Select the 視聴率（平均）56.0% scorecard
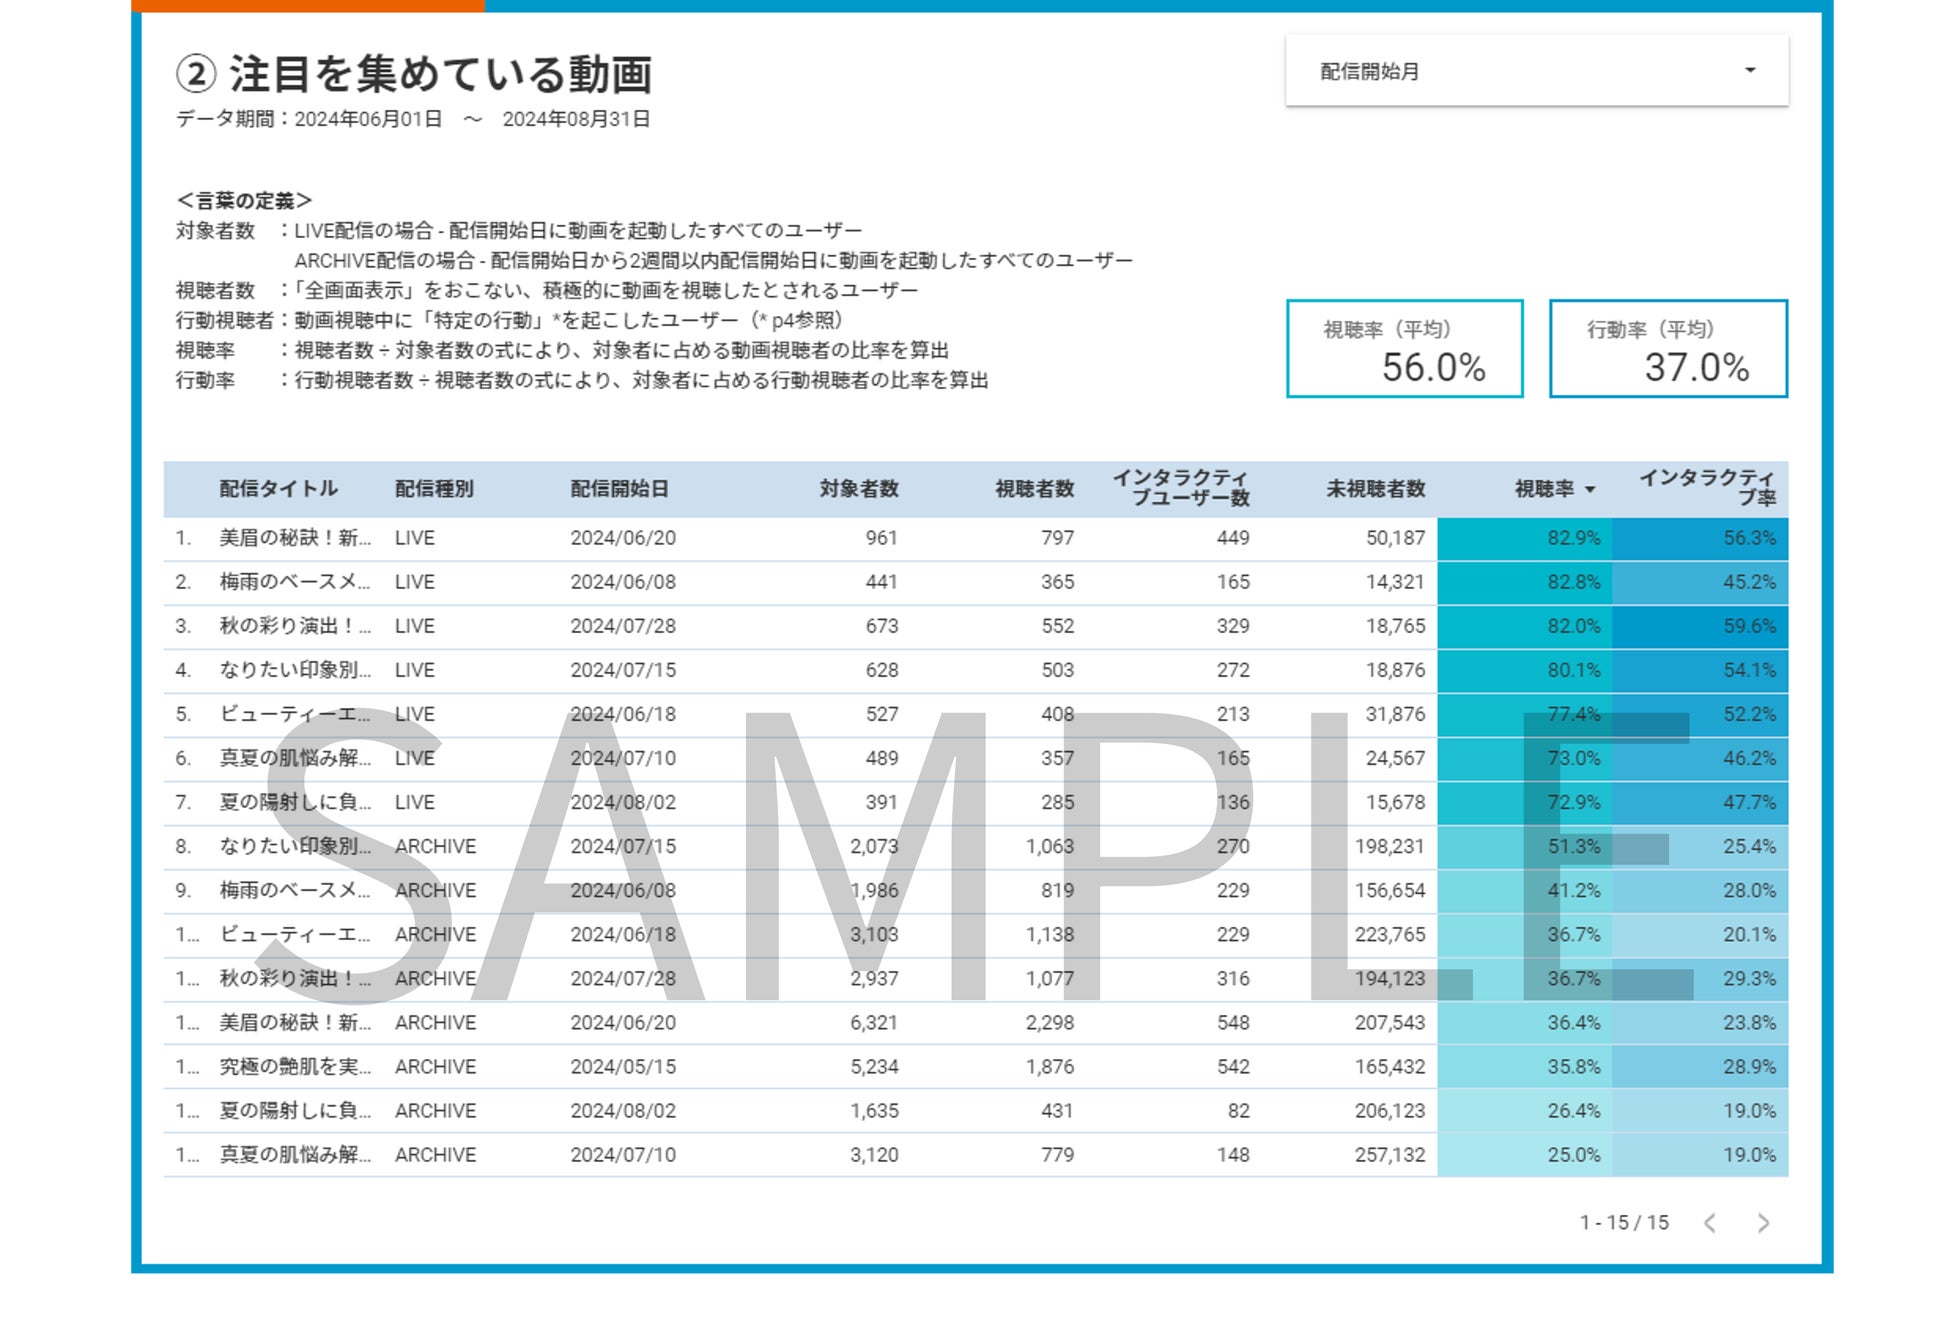This screenshot has width=1950, height=1329. [x=1404, y=349]
